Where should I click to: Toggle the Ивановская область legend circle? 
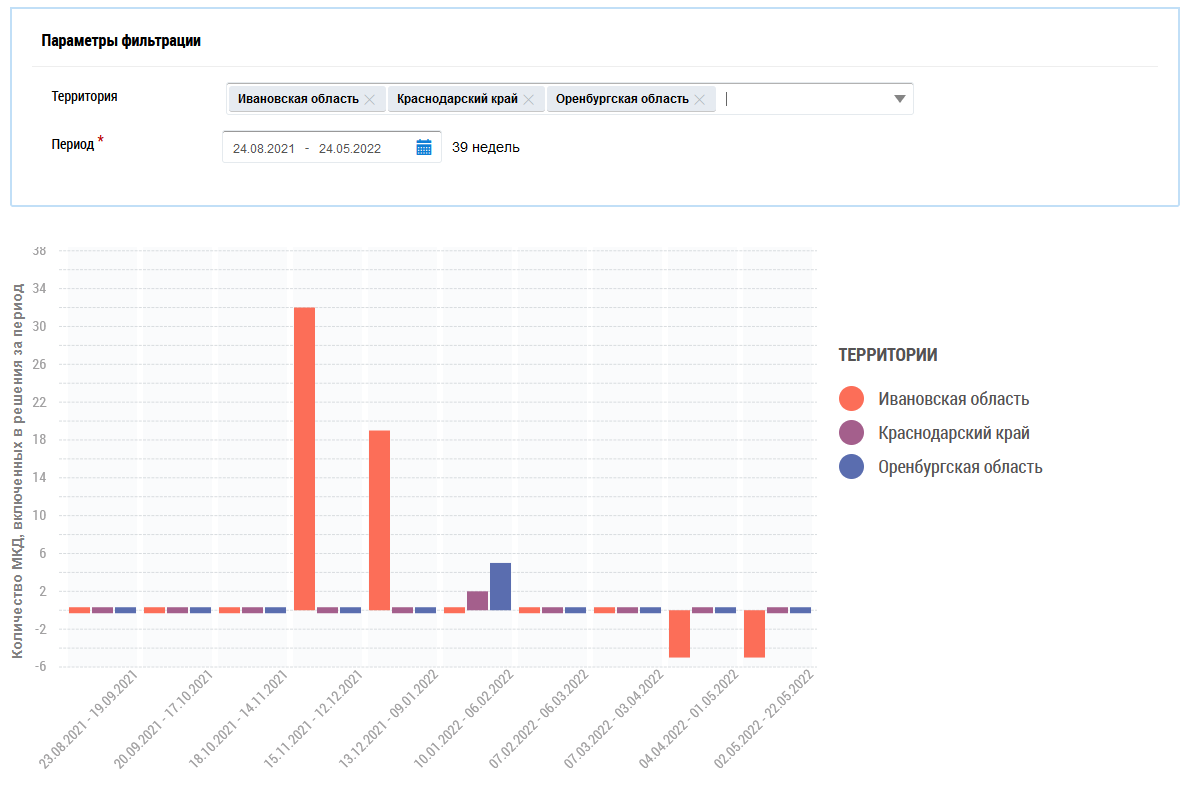coord(852,399)
